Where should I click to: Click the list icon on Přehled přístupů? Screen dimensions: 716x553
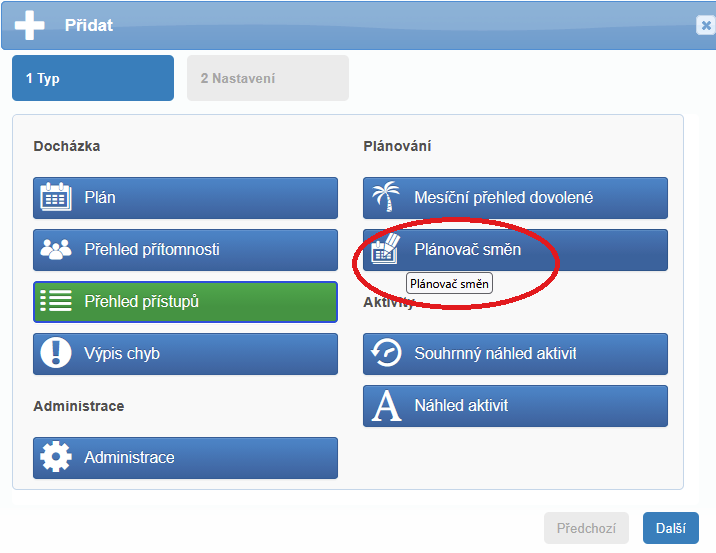click(56, 302)
